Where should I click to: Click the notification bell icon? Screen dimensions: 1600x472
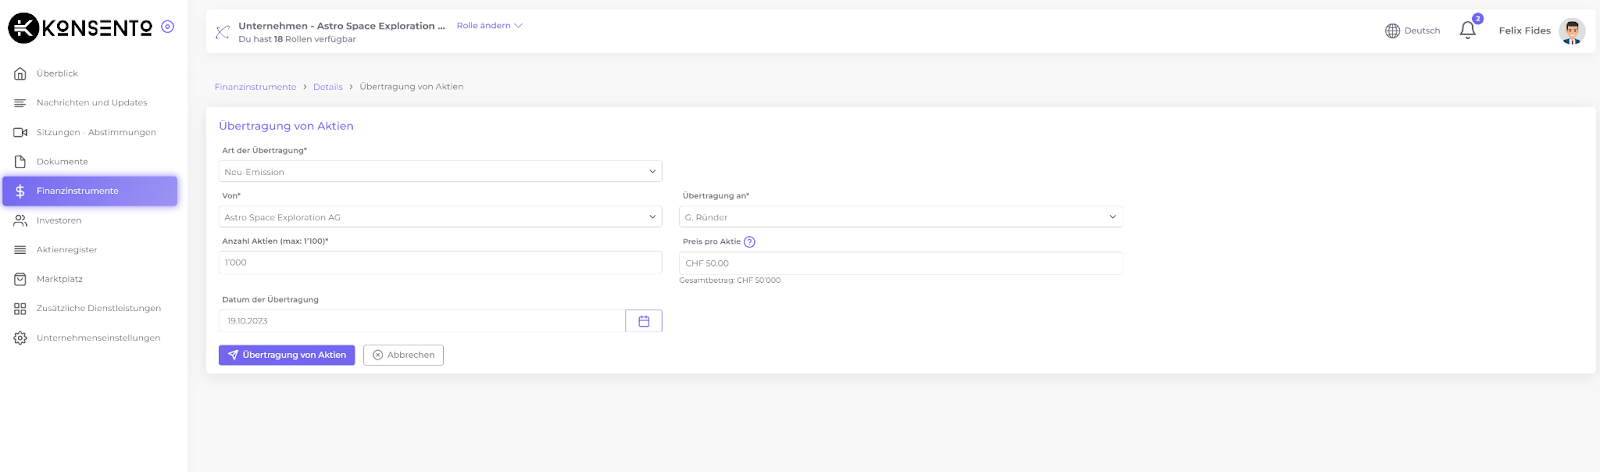point(1467,30)
